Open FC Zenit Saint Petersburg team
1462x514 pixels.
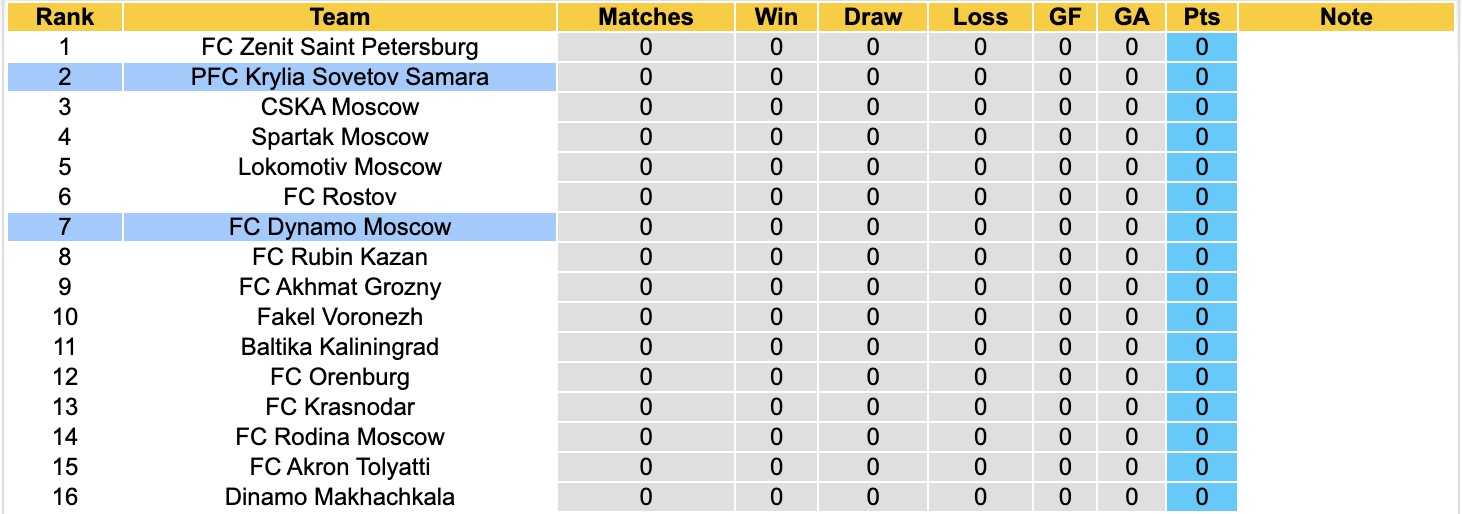(x=340, y=47)
